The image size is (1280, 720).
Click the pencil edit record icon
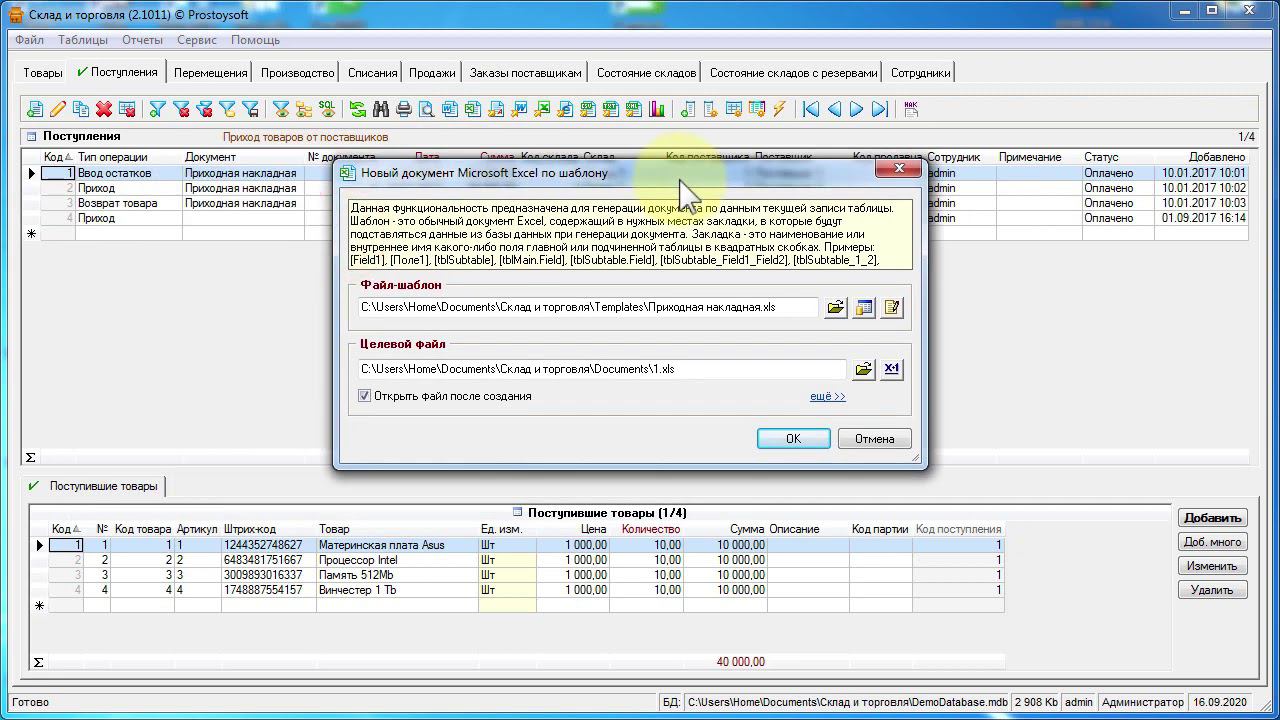click(x=58, y=109)
